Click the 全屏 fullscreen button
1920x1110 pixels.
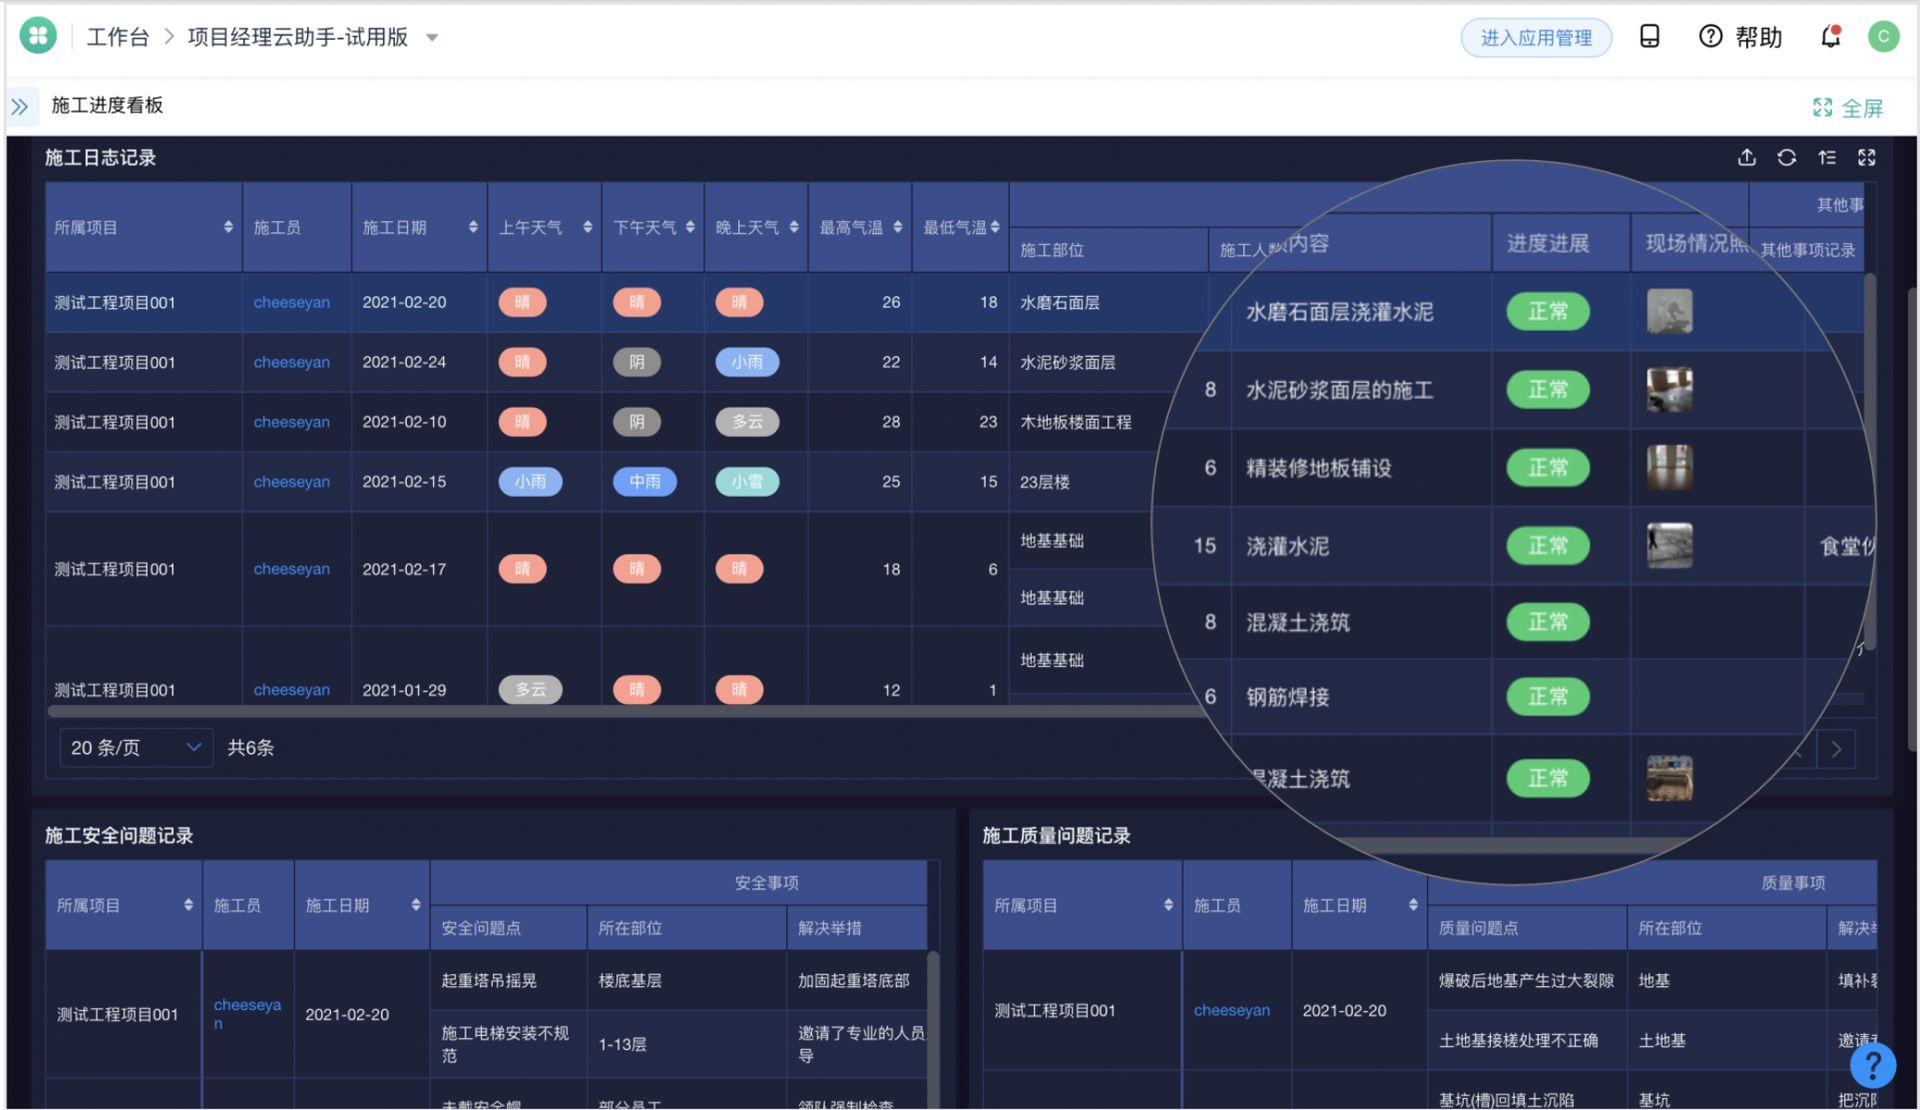point(1848,108)
